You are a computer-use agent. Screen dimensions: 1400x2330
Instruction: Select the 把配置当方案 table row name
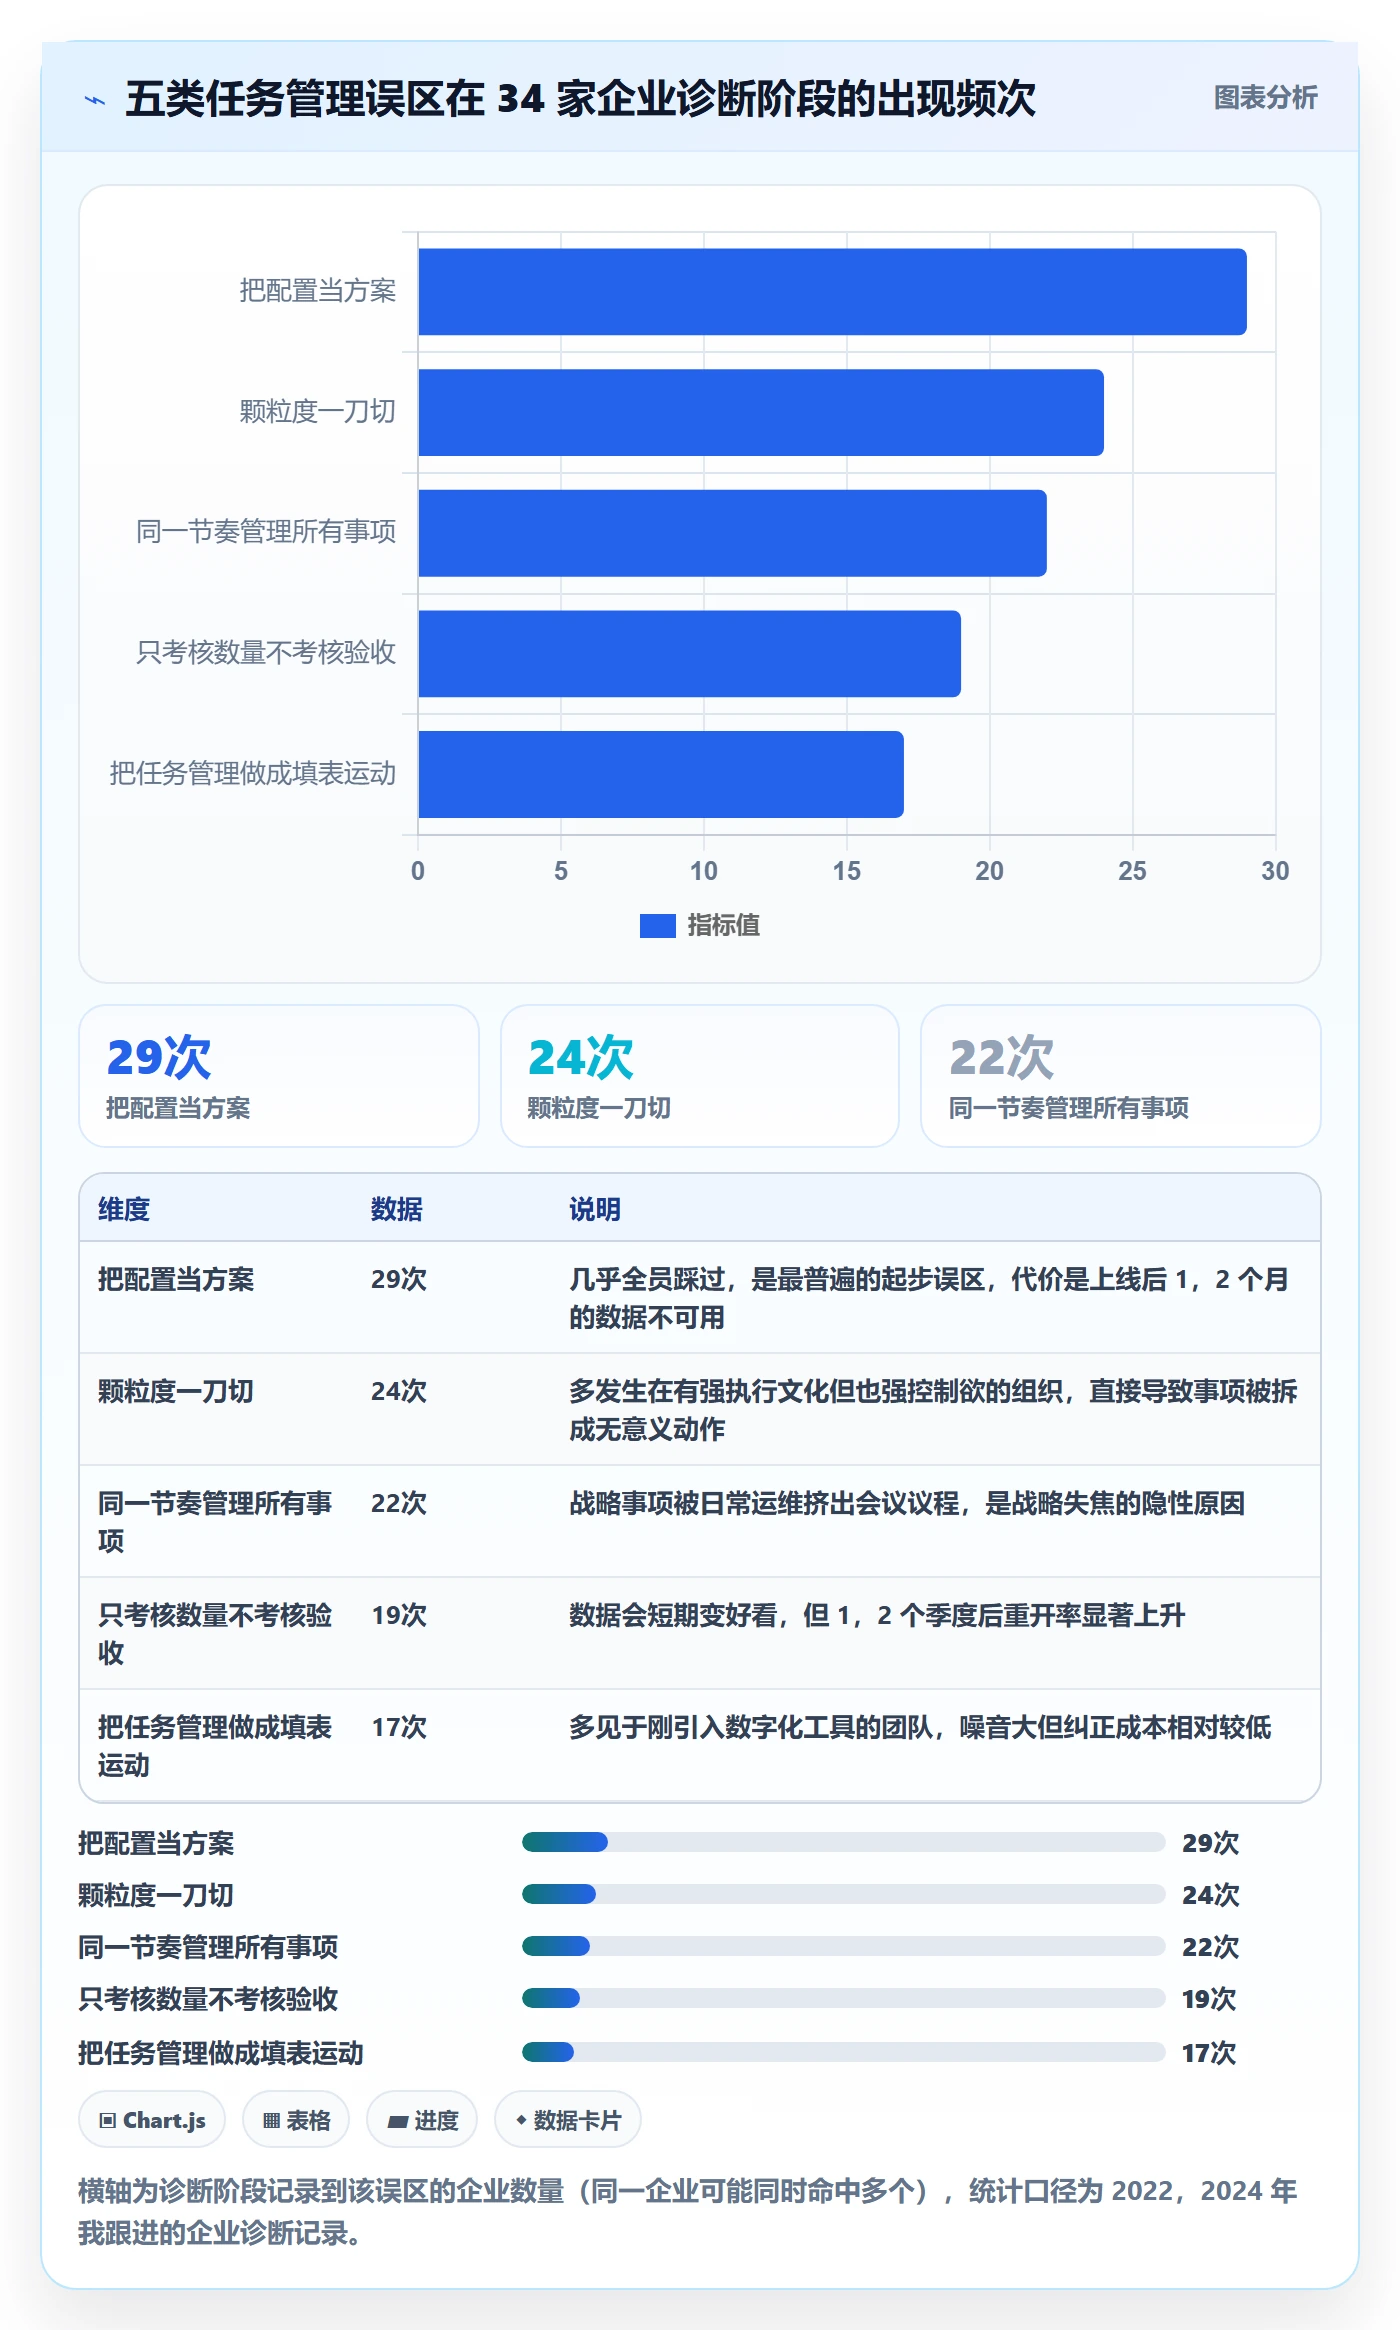176,1279
